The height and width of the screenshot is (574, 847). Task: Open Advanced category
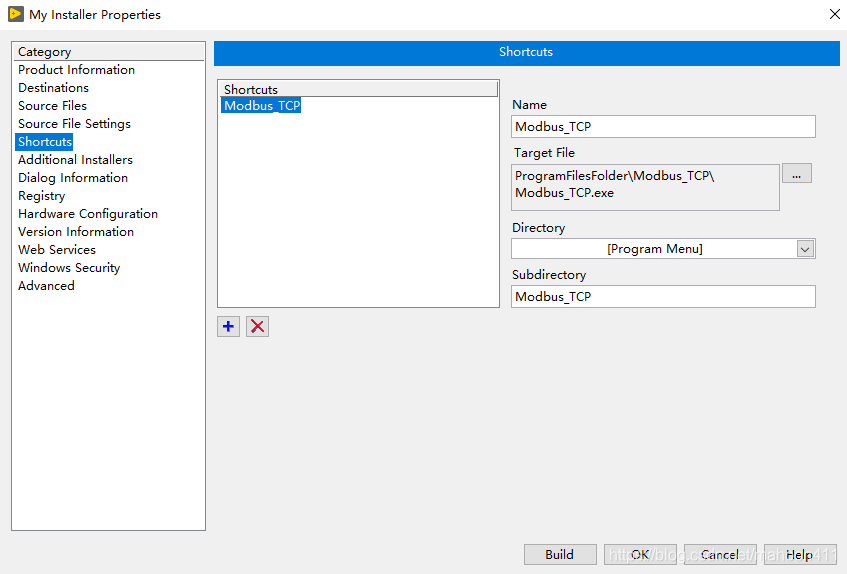pyautogui.click(x=46, y=286)
